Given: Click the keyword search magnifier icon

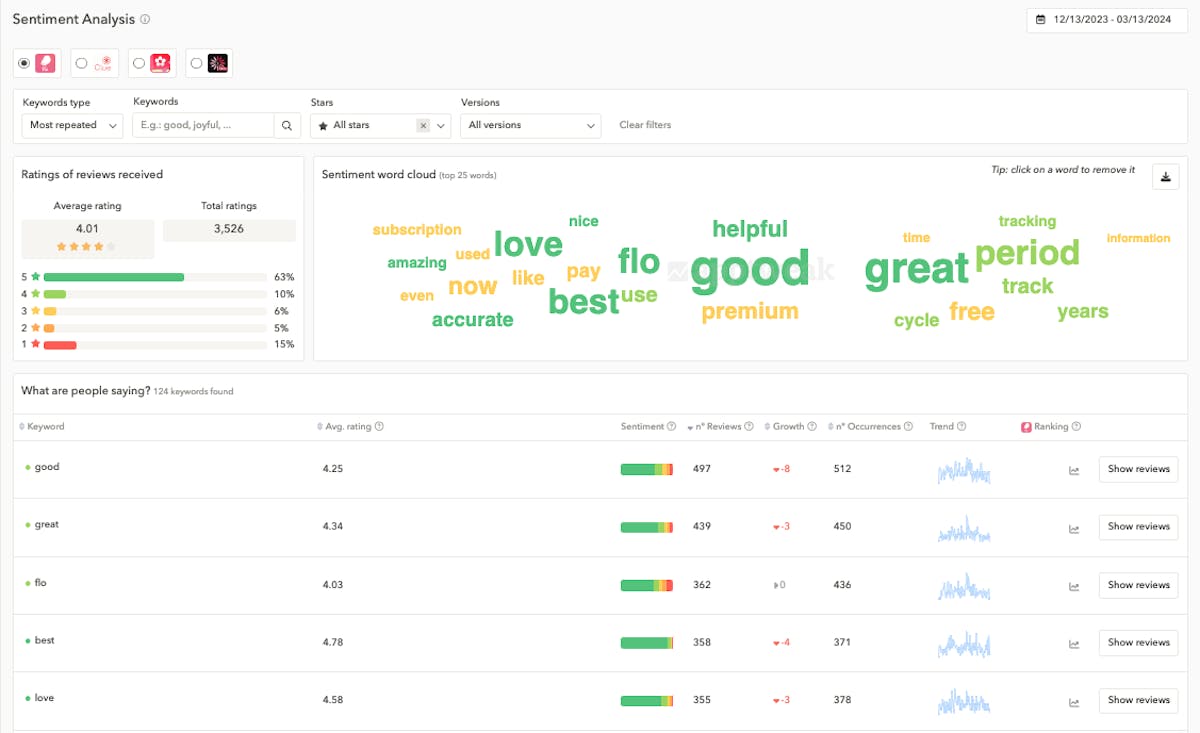Looking at the screenshot, I should click(286, 125).
